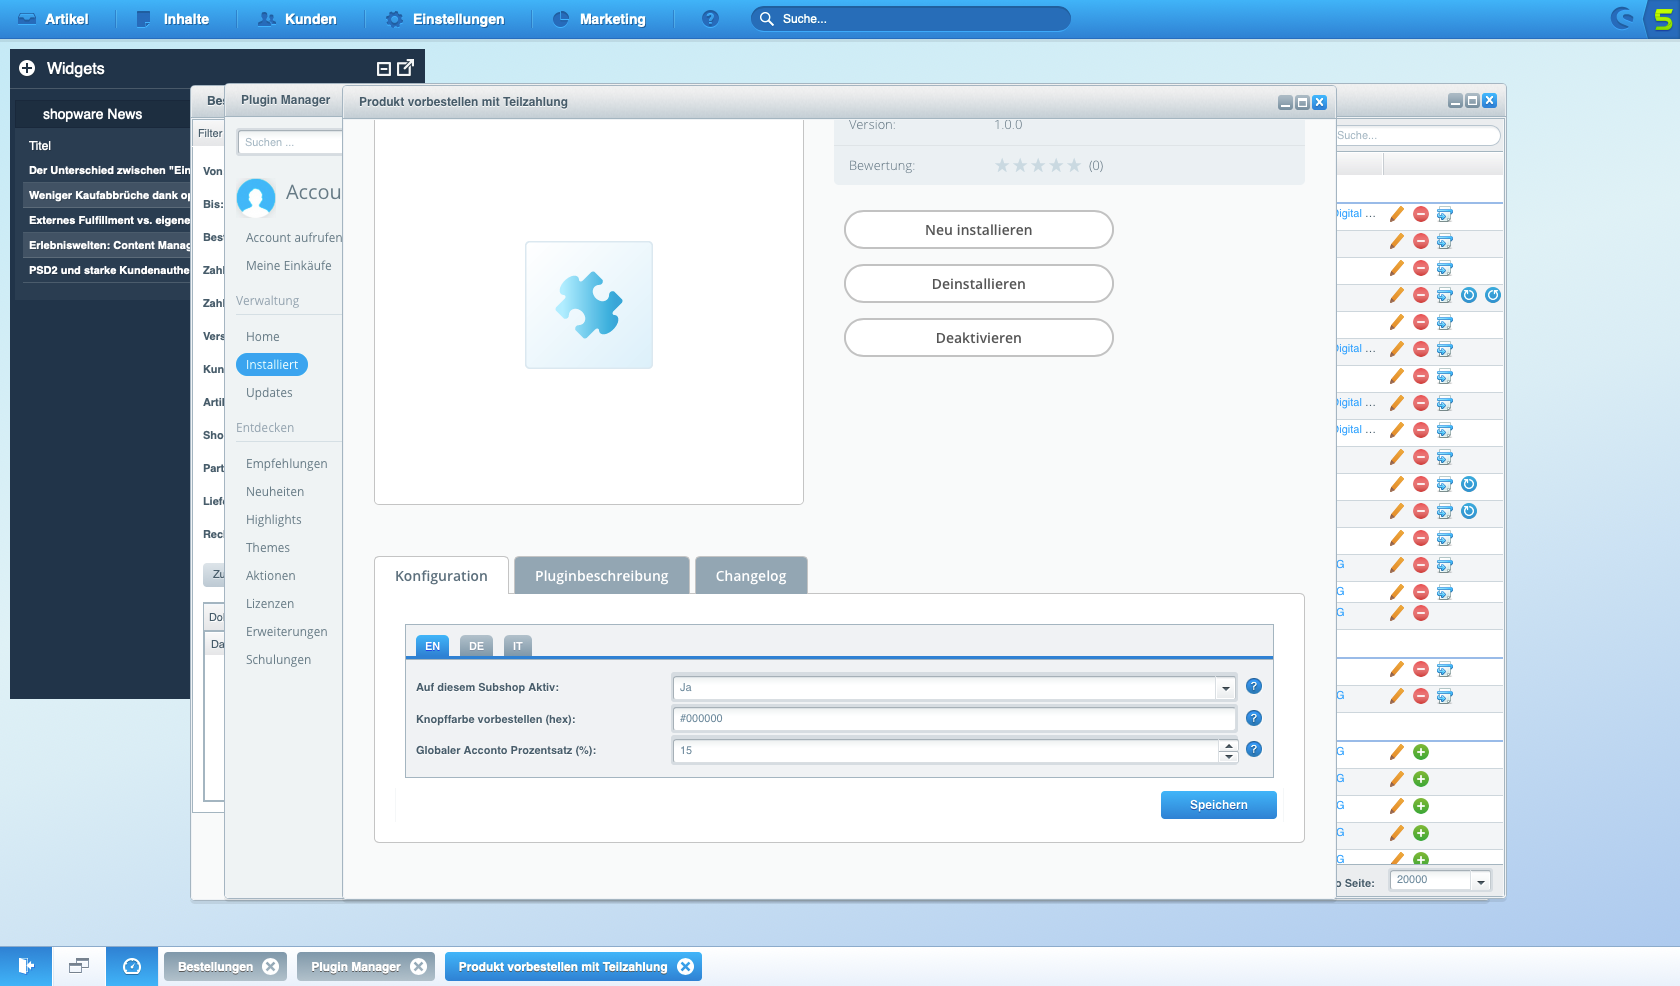Image resolution: width=1680 pixels, height=986 pixels.
Task: Decrease Globaler Acconto Prozentsatz with down arrow
Action: coord(1228,757)
